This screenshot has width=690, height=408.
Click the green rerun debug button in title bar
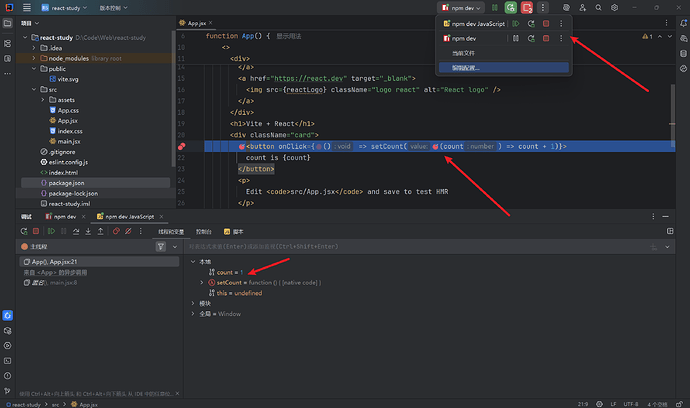coord(510,7)
